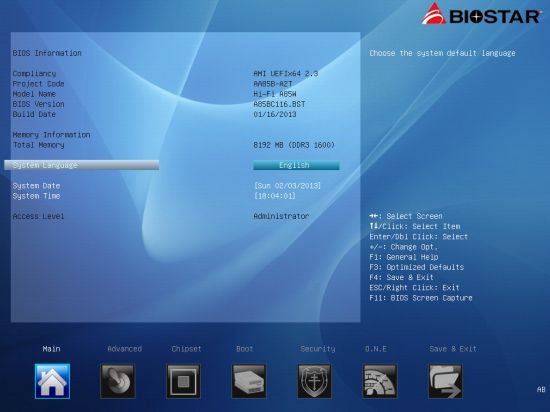
Task: Edit the System Date value field
Action: [287, 185]
